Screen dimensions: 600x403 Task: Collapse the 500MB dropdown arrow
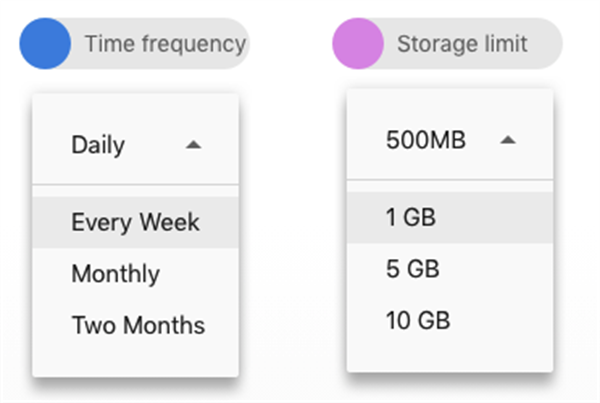(x=508, y=140)
